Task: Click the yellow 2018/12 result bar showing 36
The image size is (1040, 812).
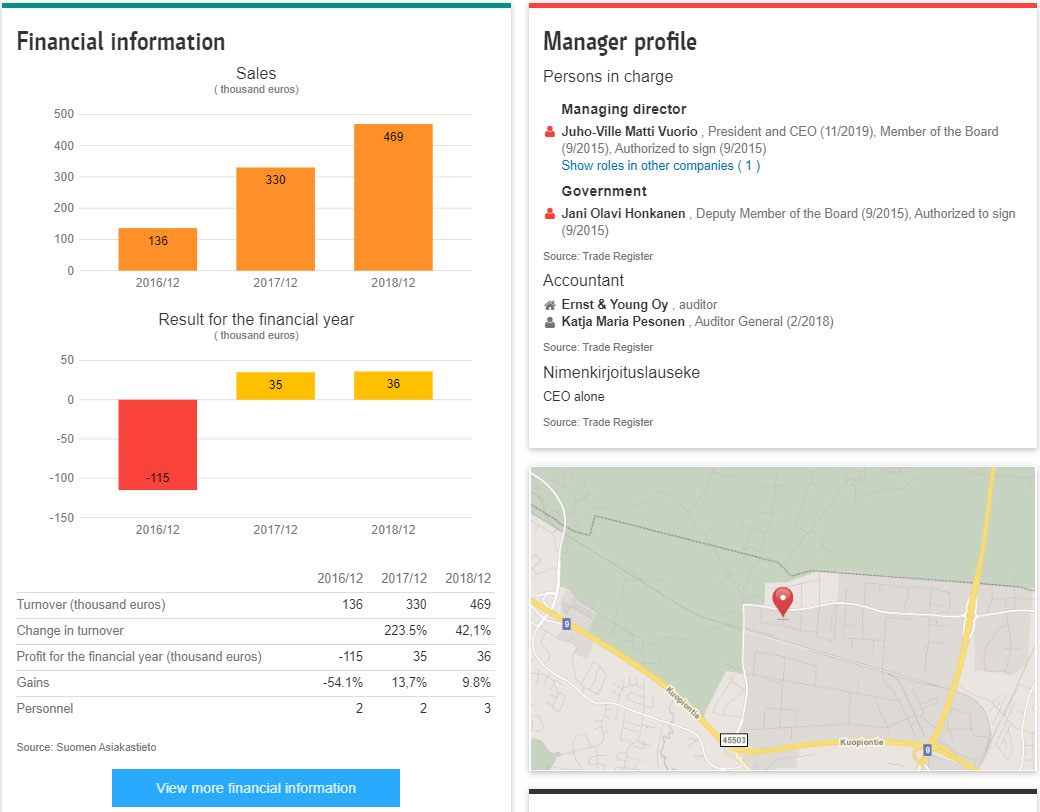Action: (x=393, y=386)
